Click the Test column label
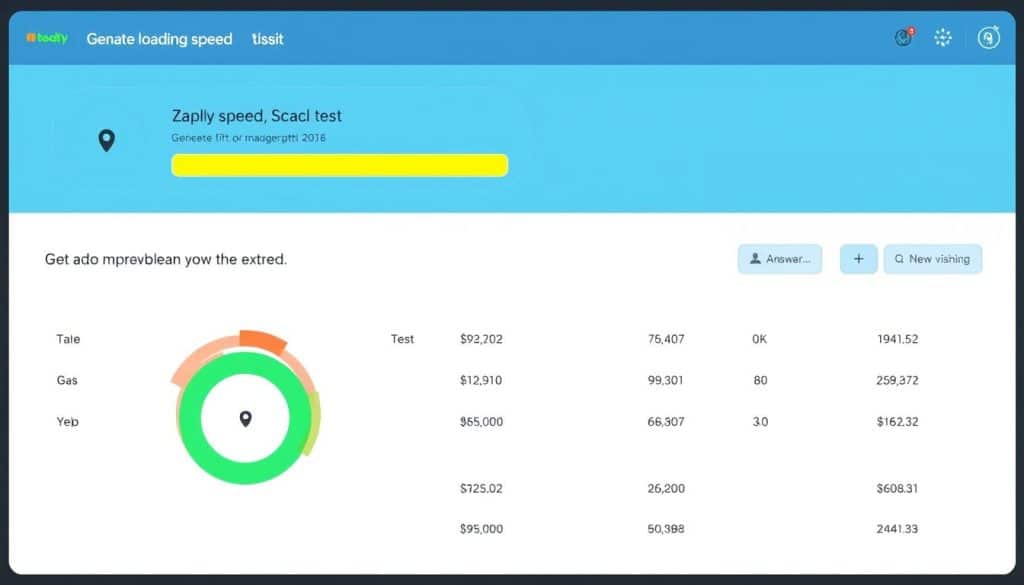 (x=402, y=339)
